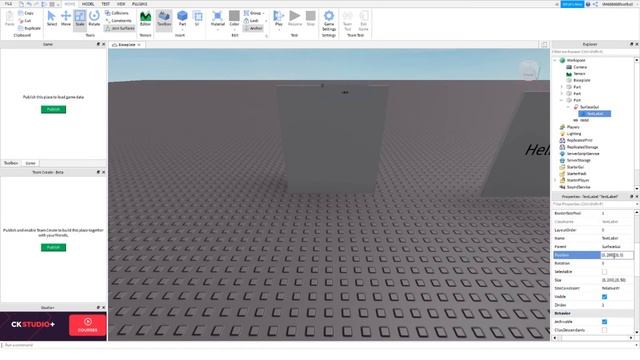Open the Toolbox from the ribbon
The image size is (640, 360).
(x=164, y=18)
